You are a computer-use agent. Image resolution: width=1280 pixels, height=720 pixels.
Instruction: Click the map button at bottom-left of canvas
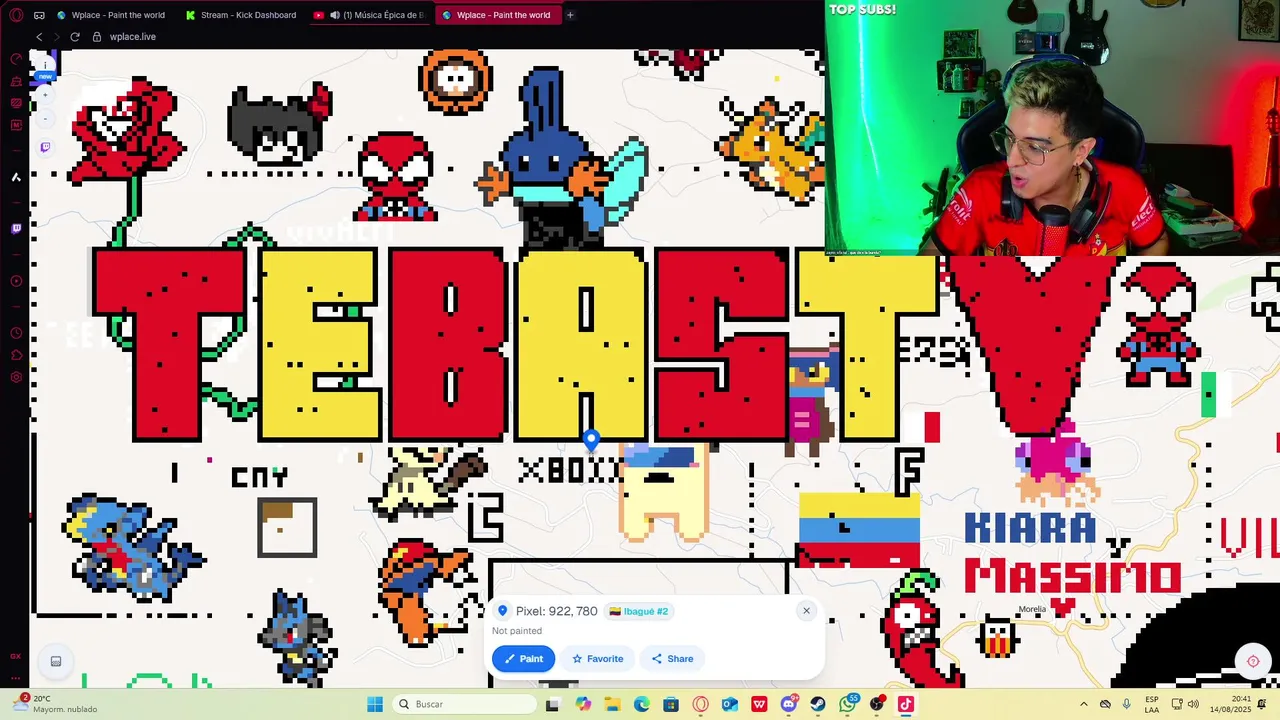pyautogui.click(x=56, y=661)
